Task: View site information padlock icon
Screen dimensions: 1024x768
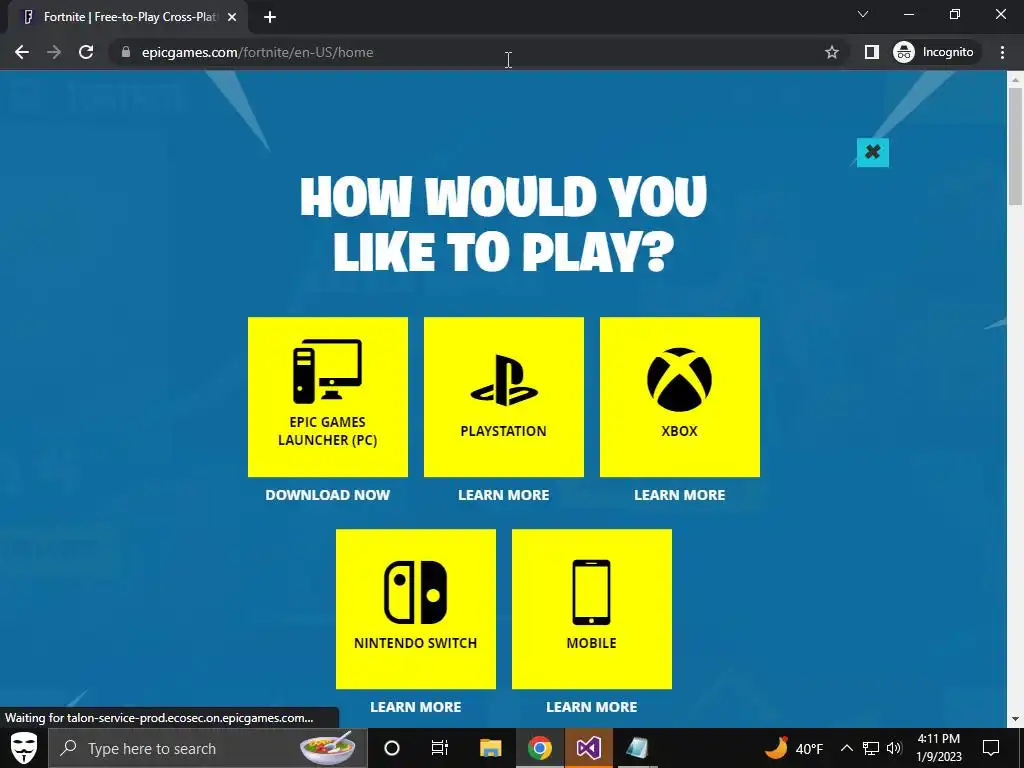Action: click(126, 52)
